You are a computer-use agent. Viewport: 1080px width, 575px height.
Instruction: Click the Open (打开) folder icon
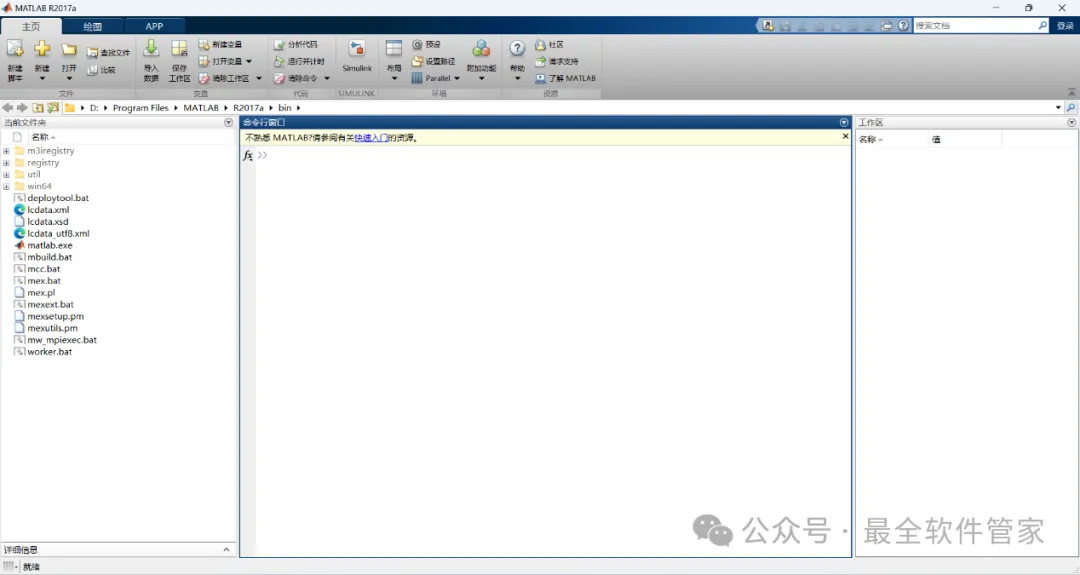point(69,50)
